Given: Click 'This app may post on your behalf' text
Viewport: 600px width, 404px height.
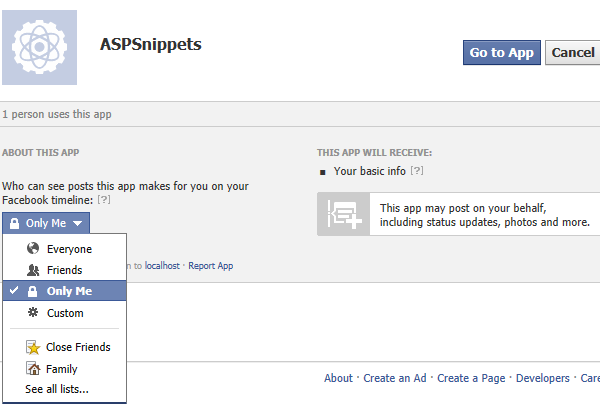Looking at the screenshot, I should point(463,208).
